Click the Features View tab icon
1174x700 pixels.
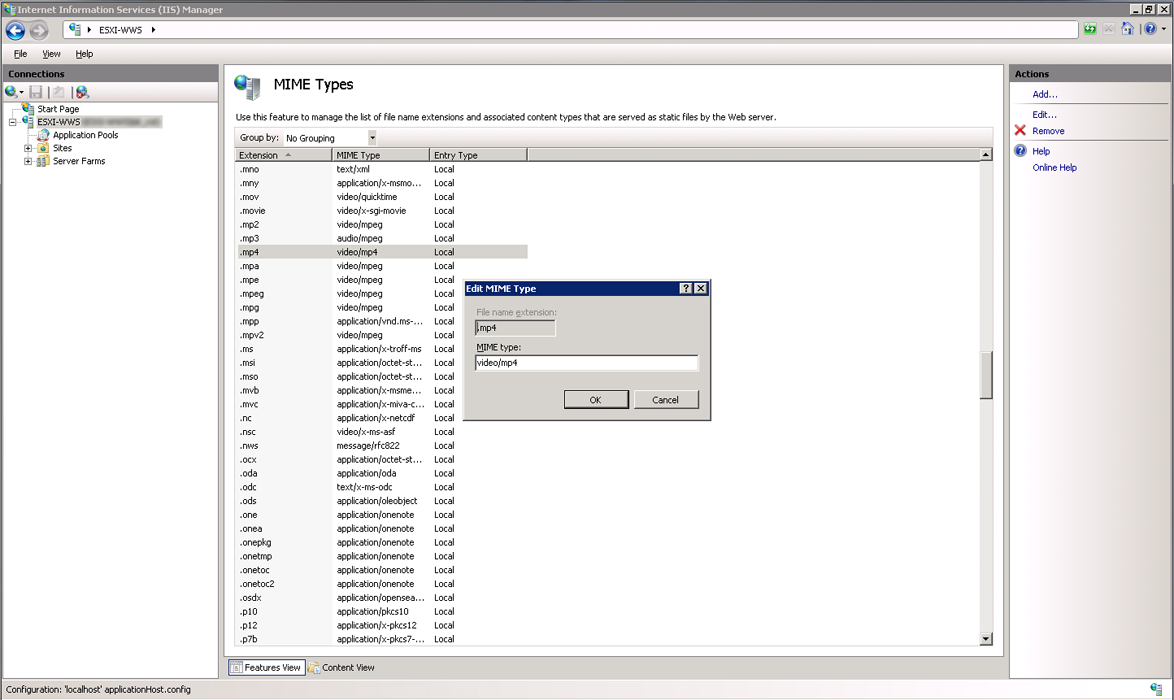[x=236, y=668]
